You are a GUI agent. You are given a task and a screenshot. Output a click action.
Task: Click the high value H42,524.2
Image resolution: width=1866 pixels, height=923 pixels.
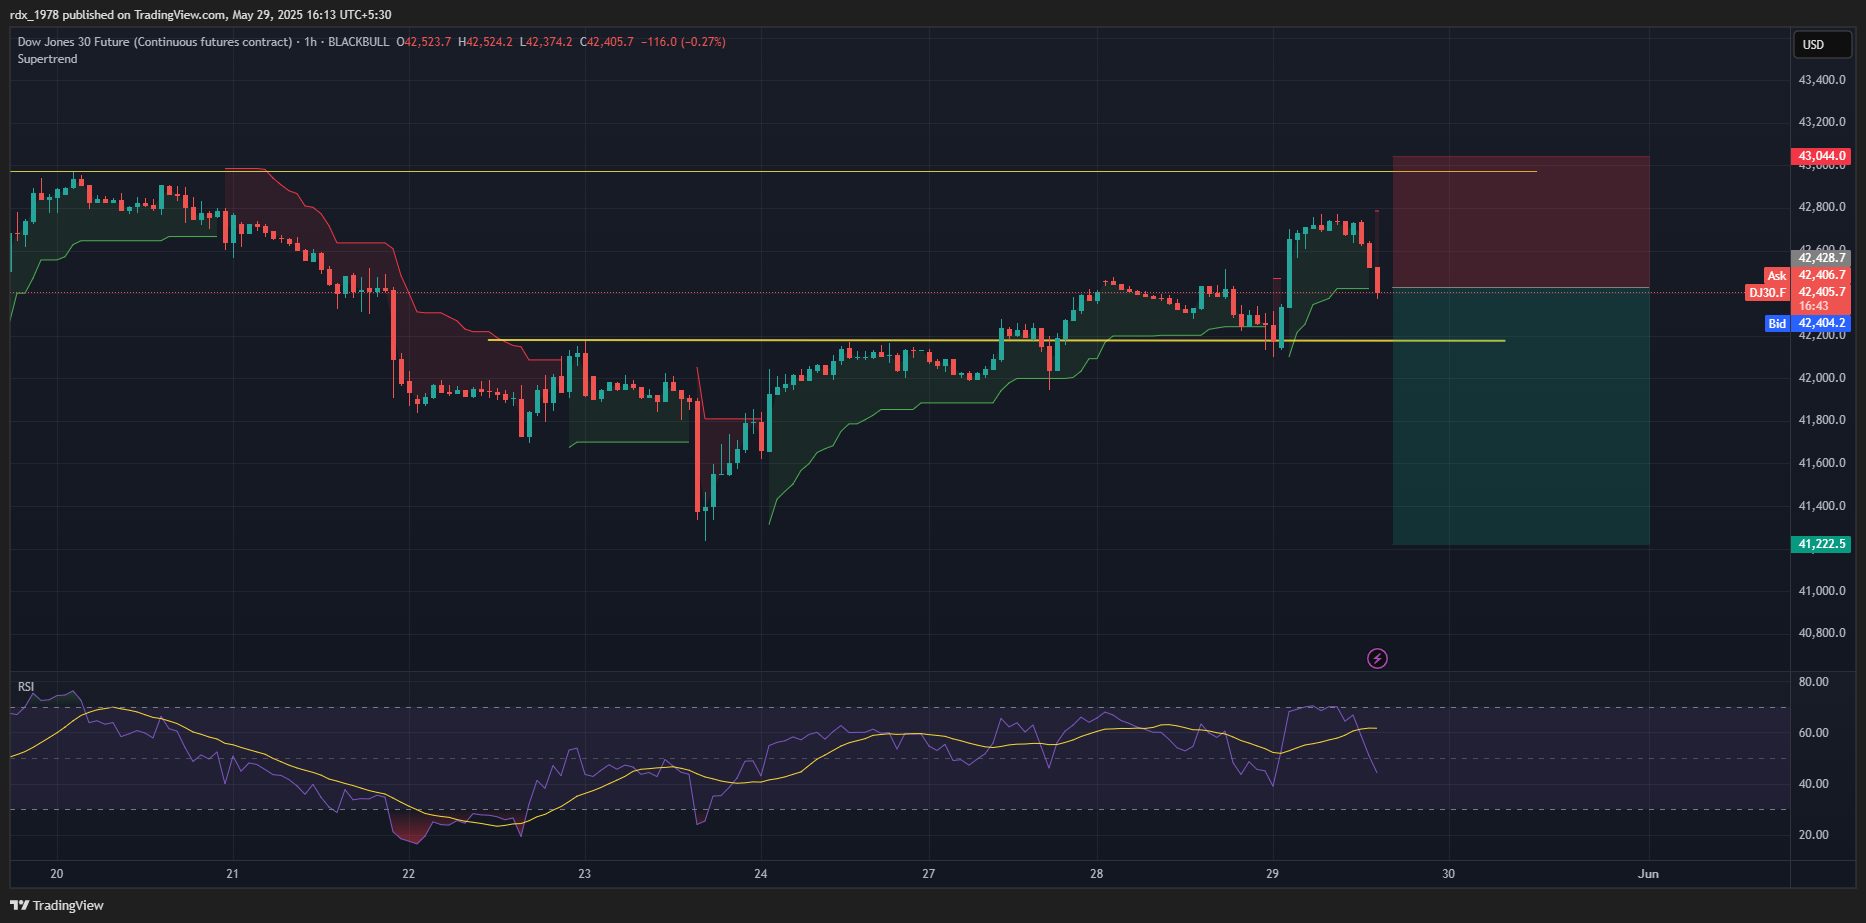coord(485,42)
